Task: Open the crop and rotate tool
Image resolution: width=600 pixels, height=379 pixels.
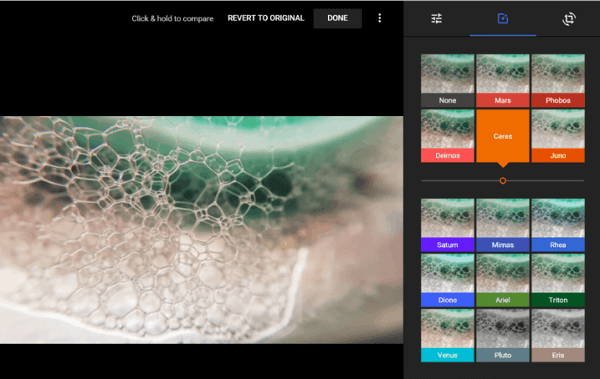Action: click(x=569, y=19)
